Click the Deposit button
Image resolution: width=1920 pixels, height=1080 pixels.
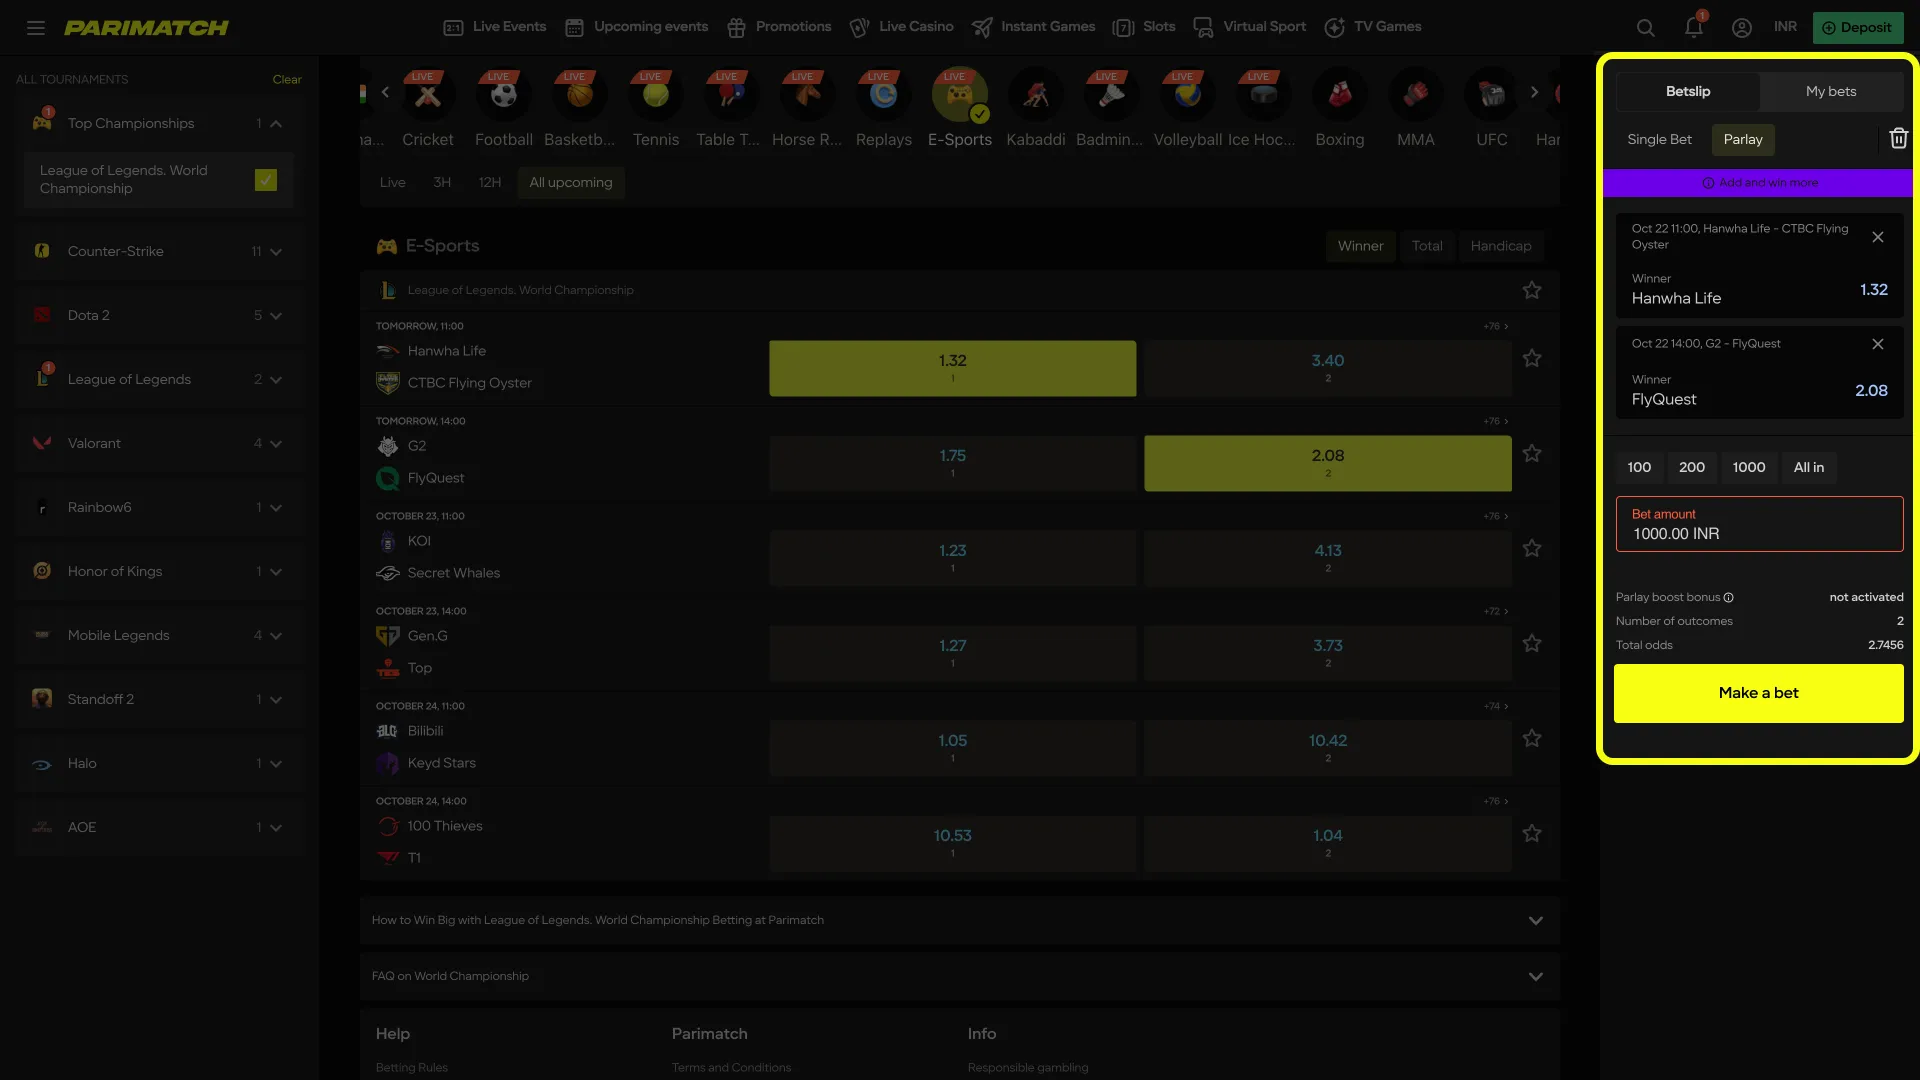pyautogui.click(x=1857, y=27)
